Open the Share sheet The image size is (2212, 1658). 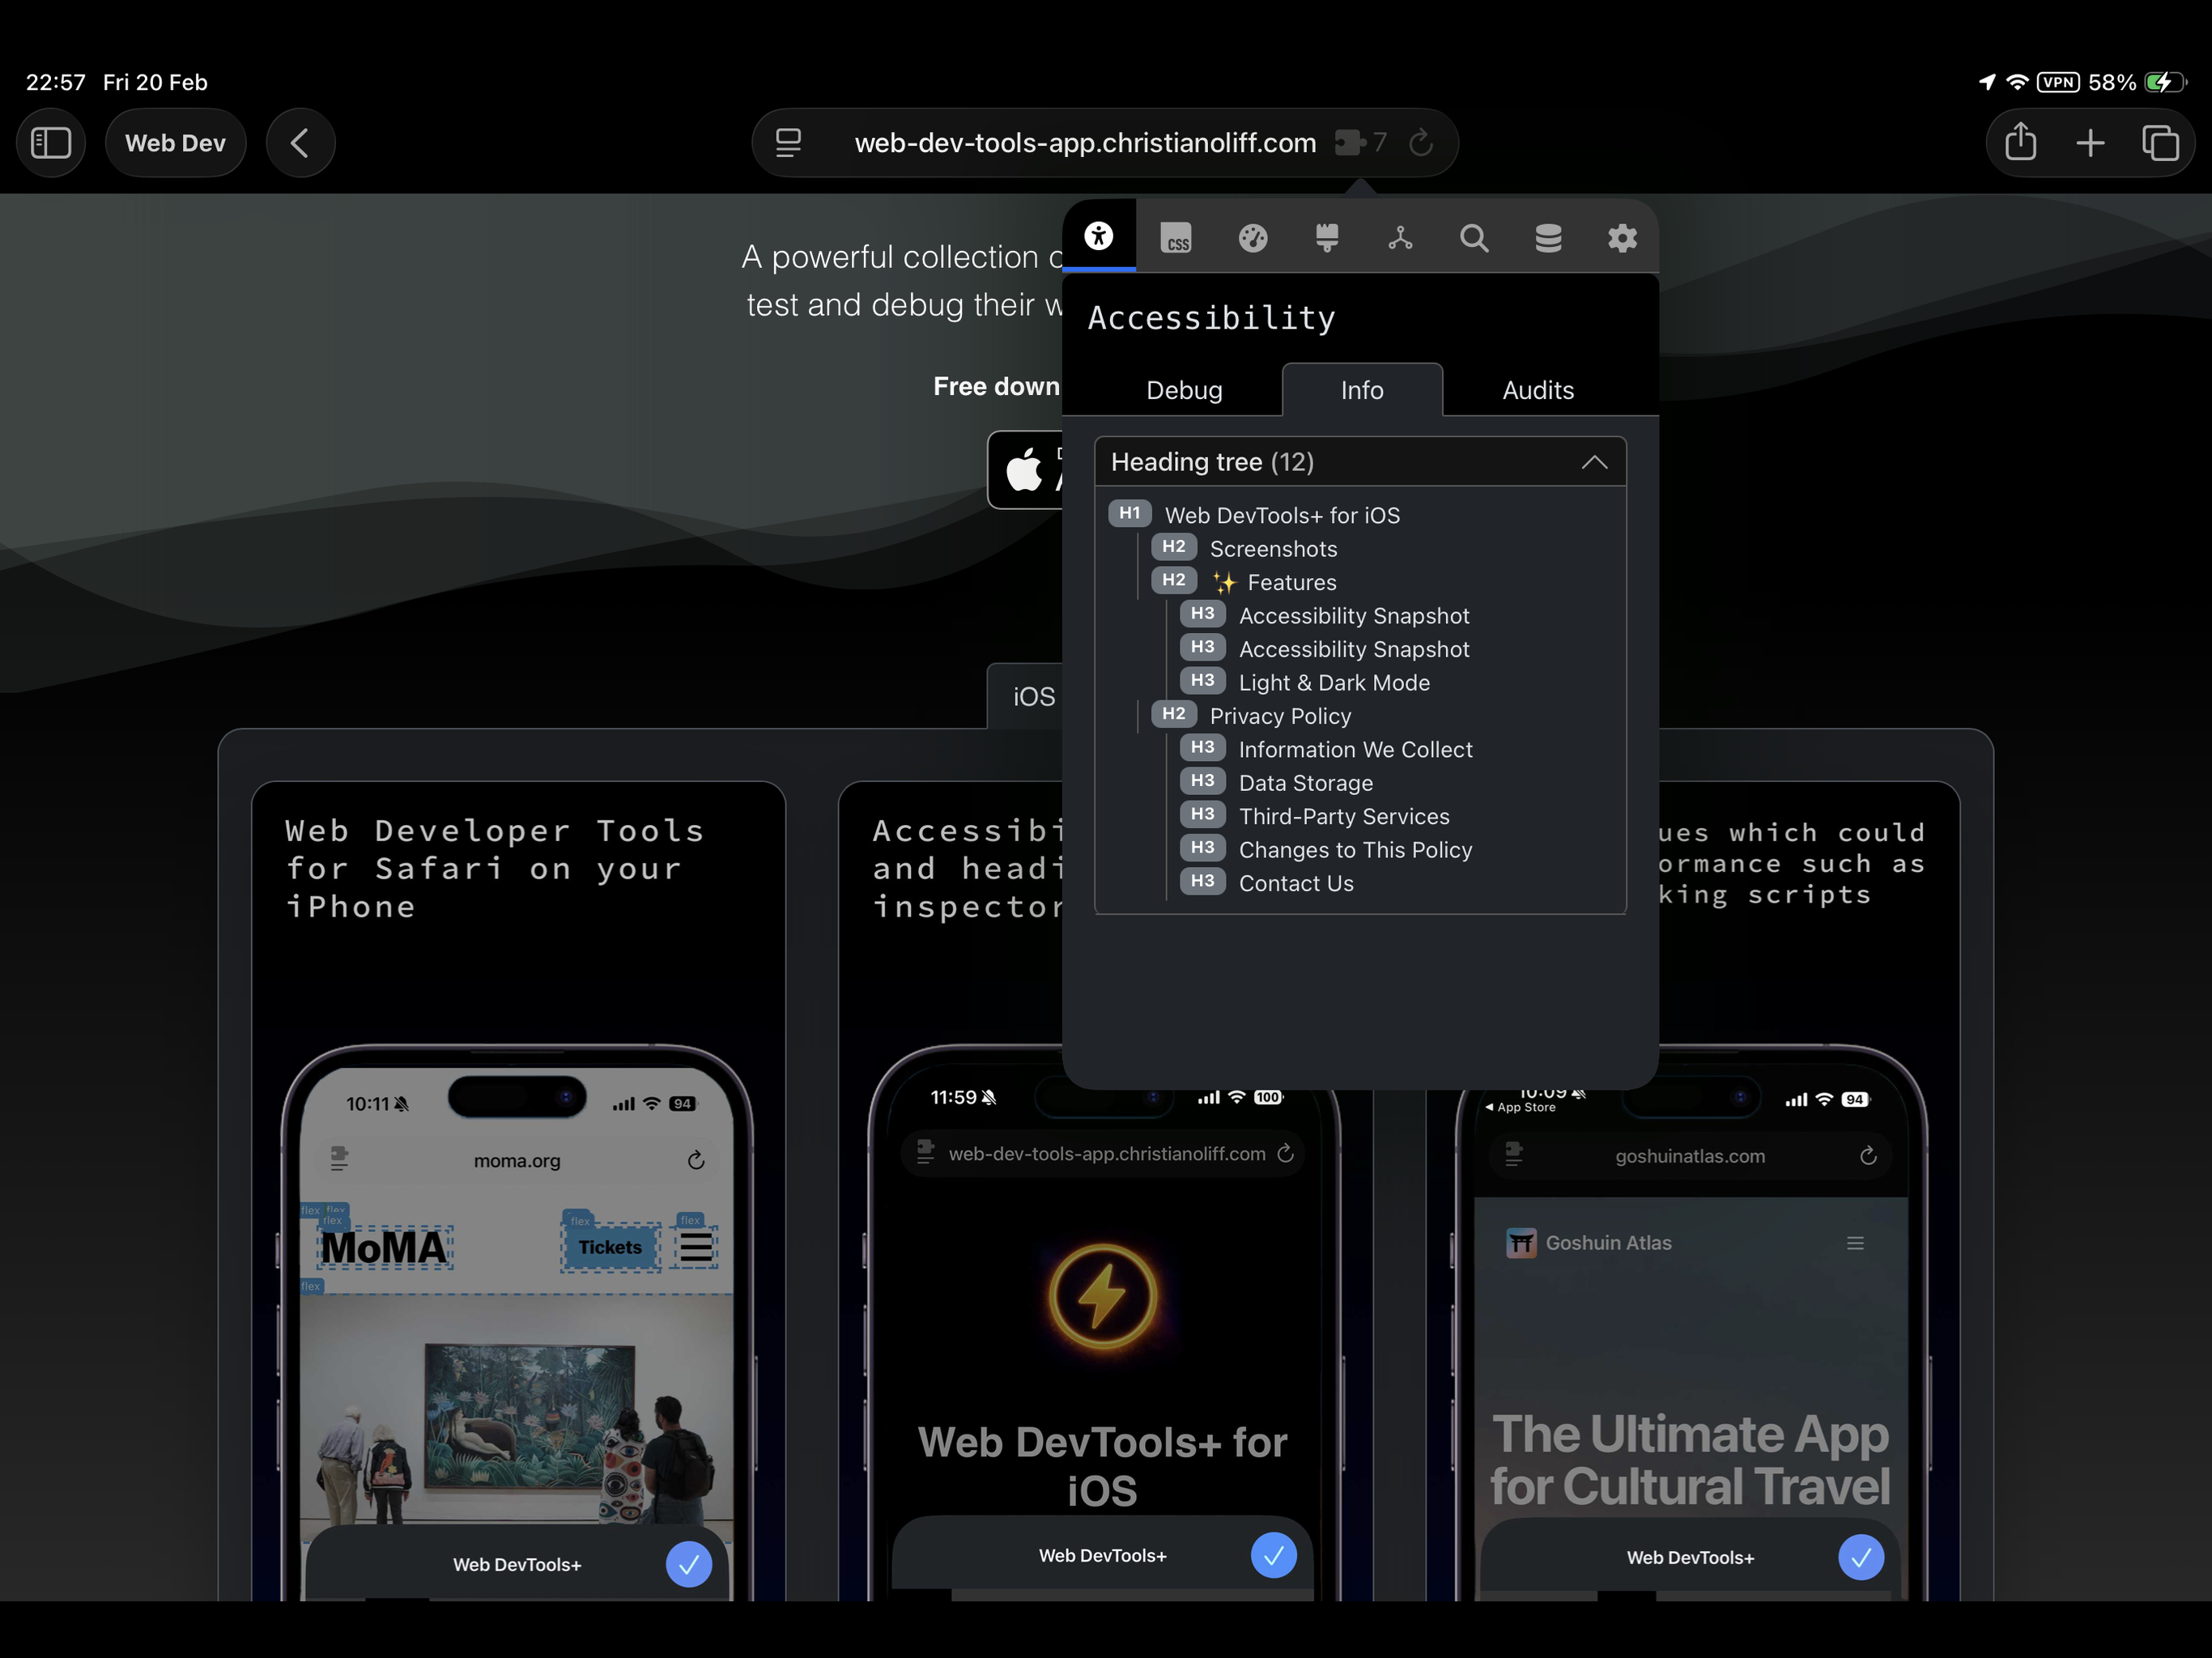(2020, 141)
